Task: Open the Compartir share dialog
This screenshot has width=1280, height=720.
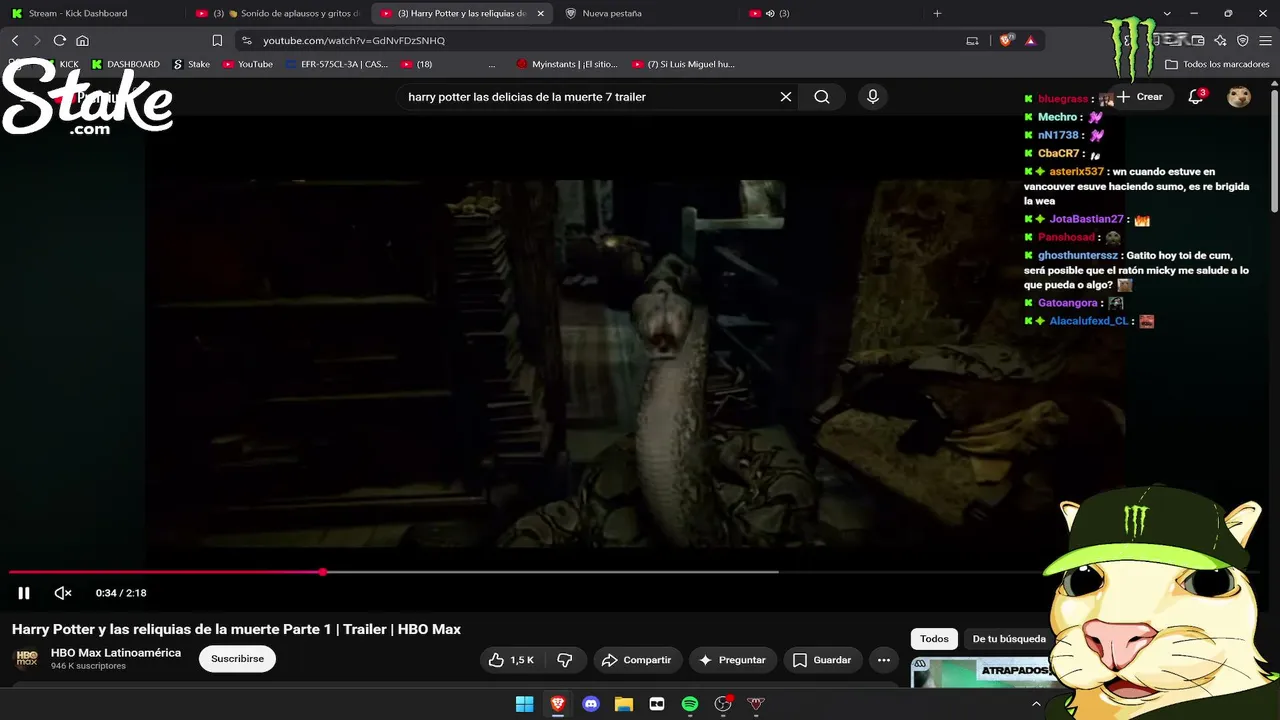Action: click(x=636, y=660)
